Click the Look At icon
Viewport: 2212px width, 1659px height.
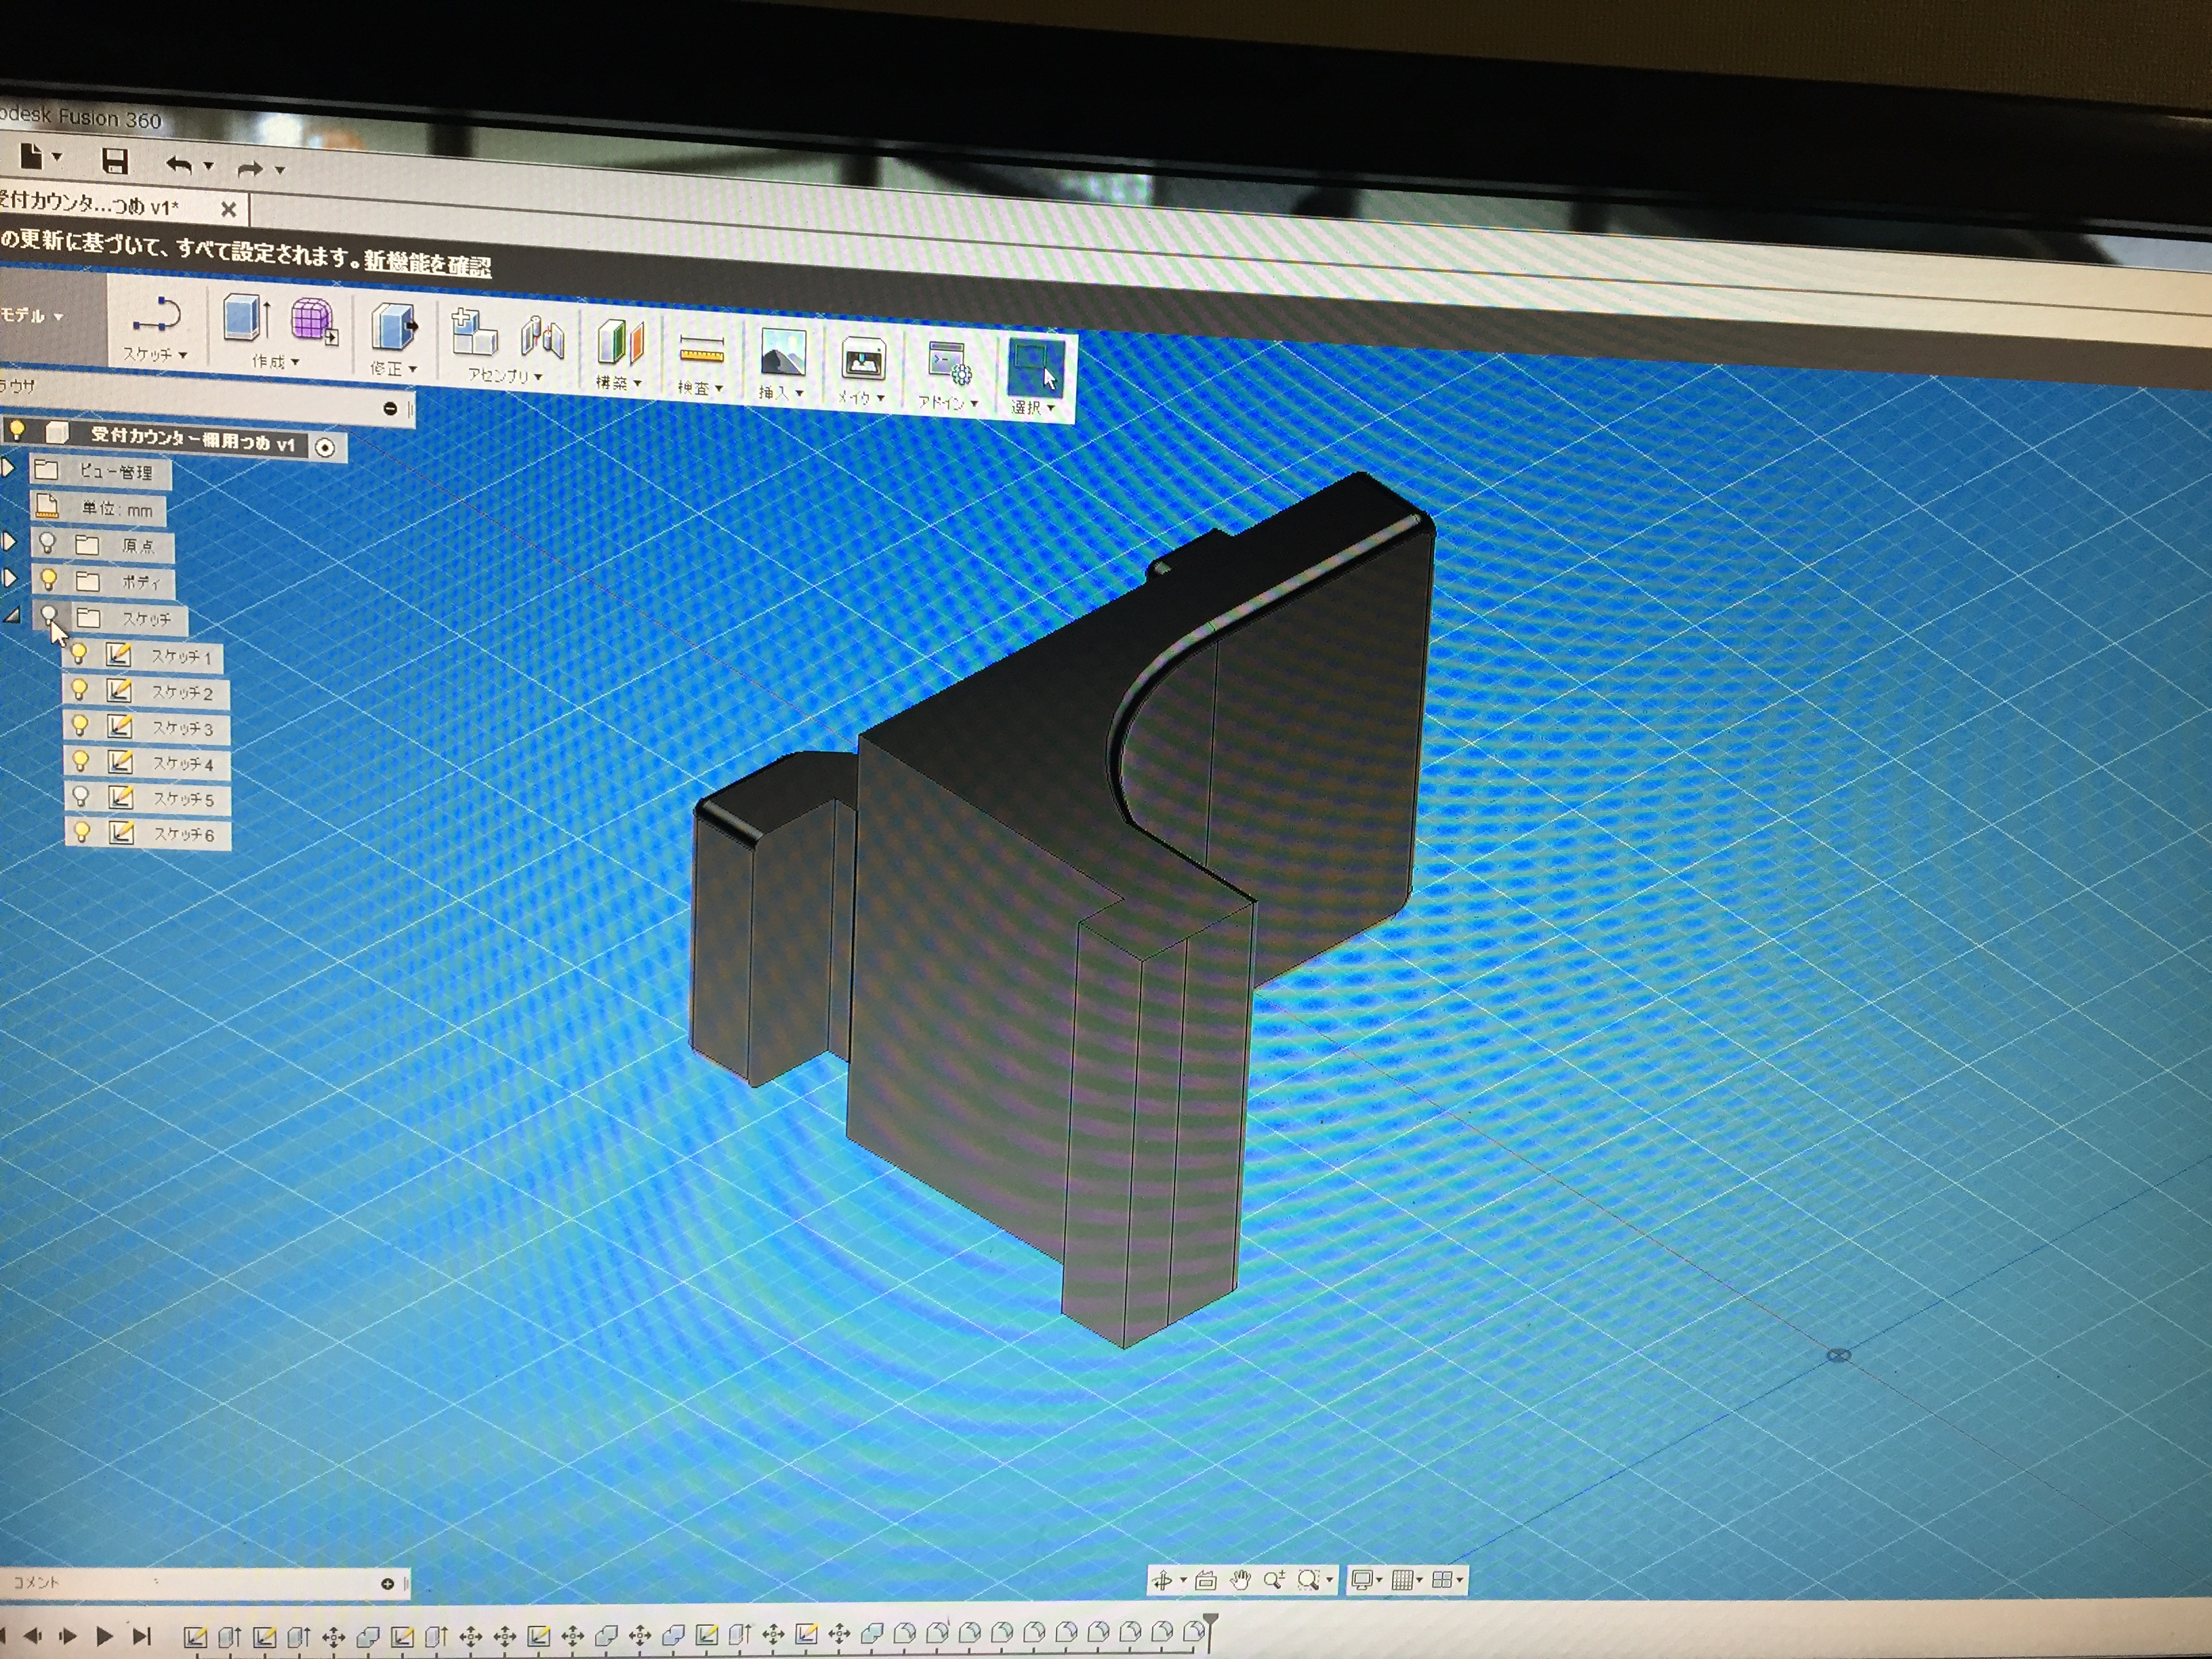point(1206,1580)
